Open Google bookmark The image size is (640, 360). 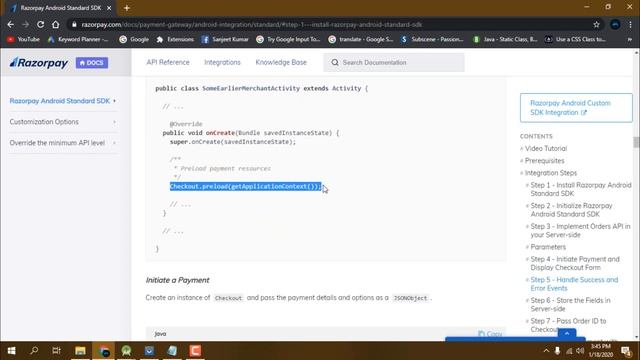click(134, 39)
